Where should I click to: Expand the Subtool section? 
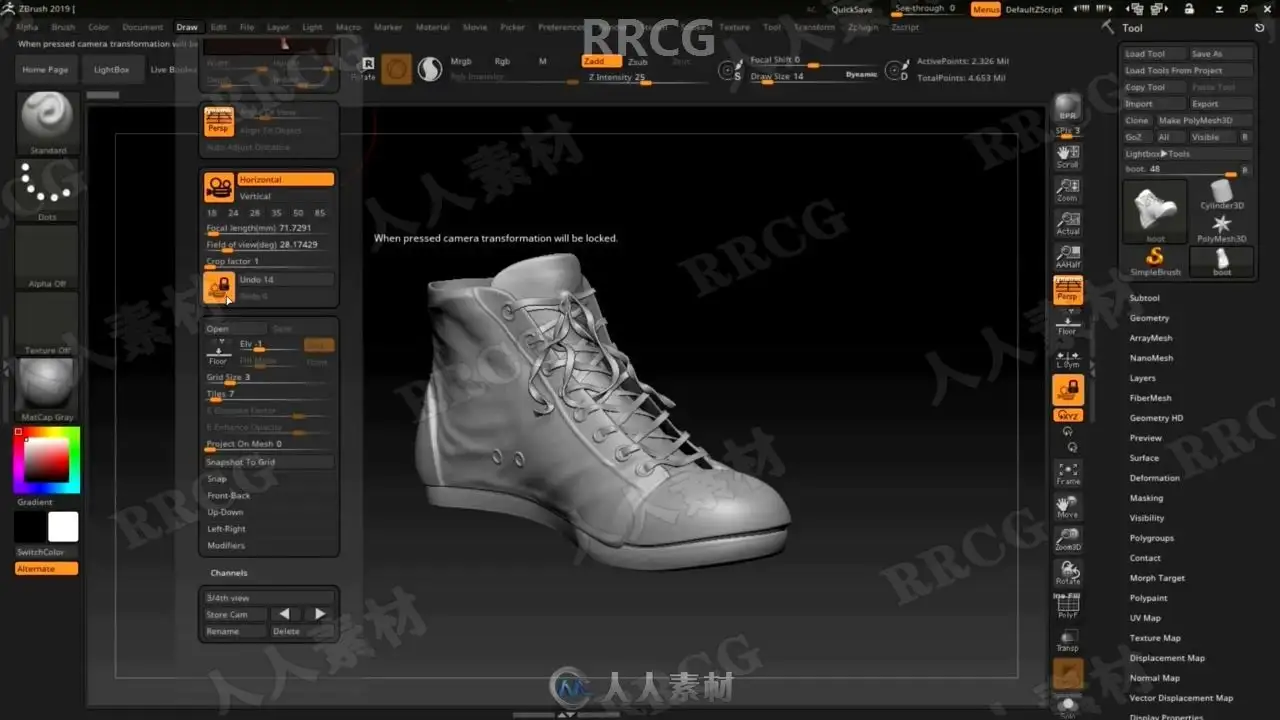(1144, 298)
